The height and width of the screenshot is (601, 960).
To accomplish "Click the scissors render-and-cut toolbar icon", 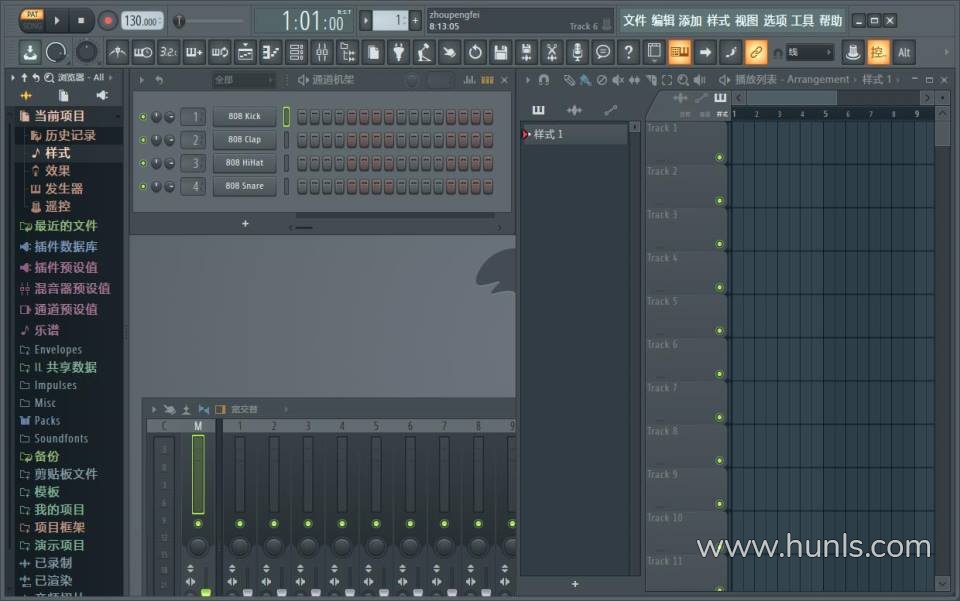I will coord(552,53).
